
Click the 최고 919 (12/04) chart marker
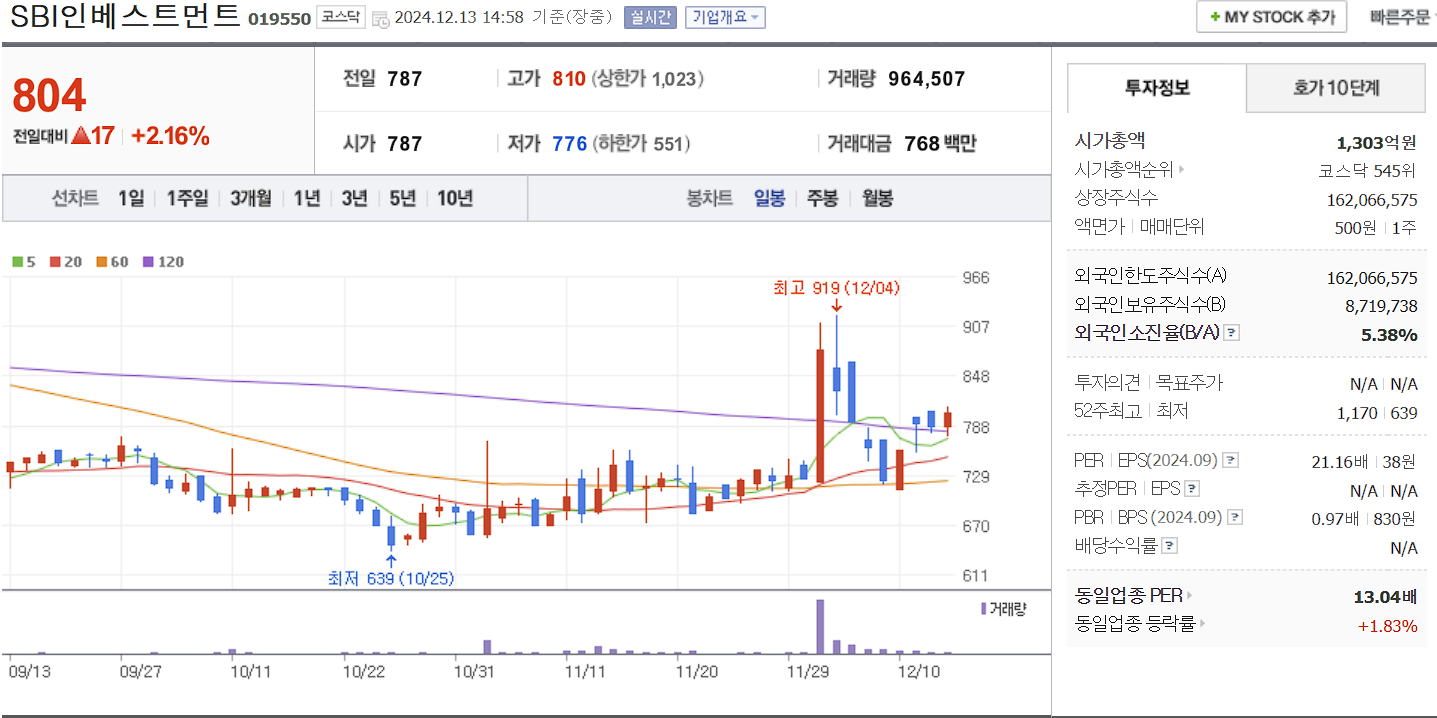836,289
